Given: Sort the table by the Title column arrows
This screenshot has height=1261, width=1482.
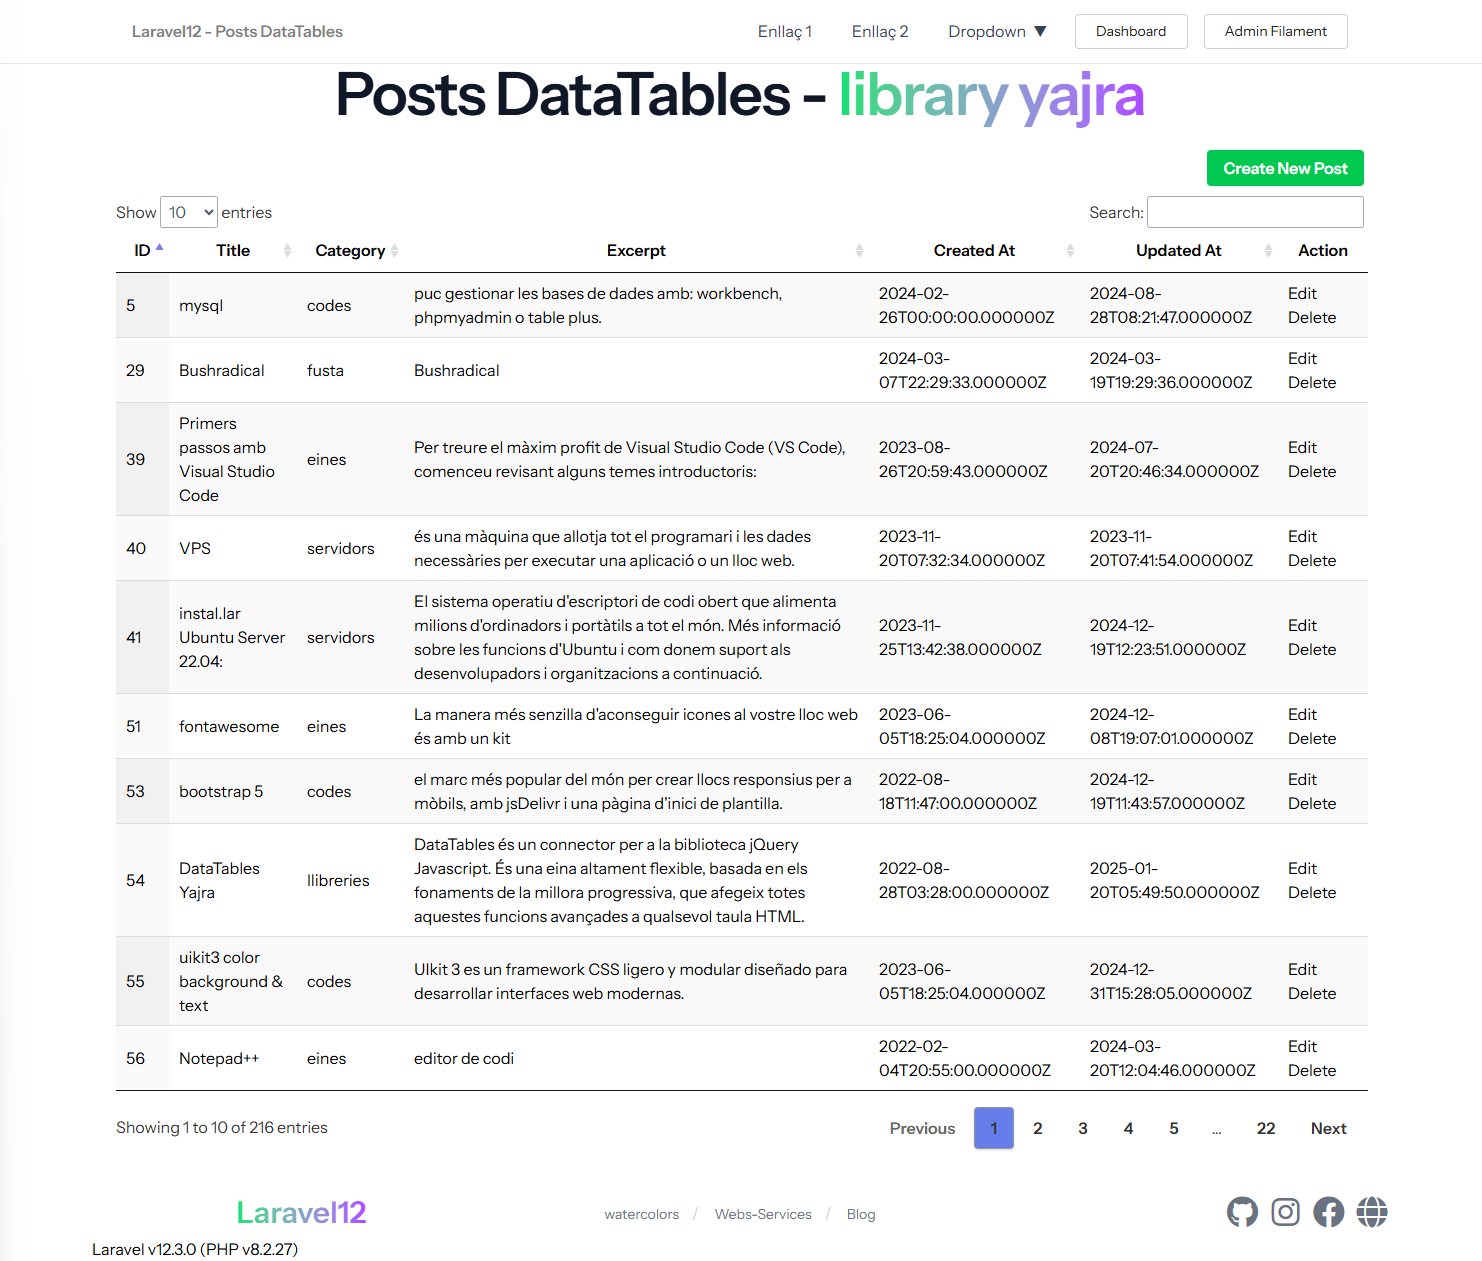Looking at the screenshot, I should pos(286,250).
